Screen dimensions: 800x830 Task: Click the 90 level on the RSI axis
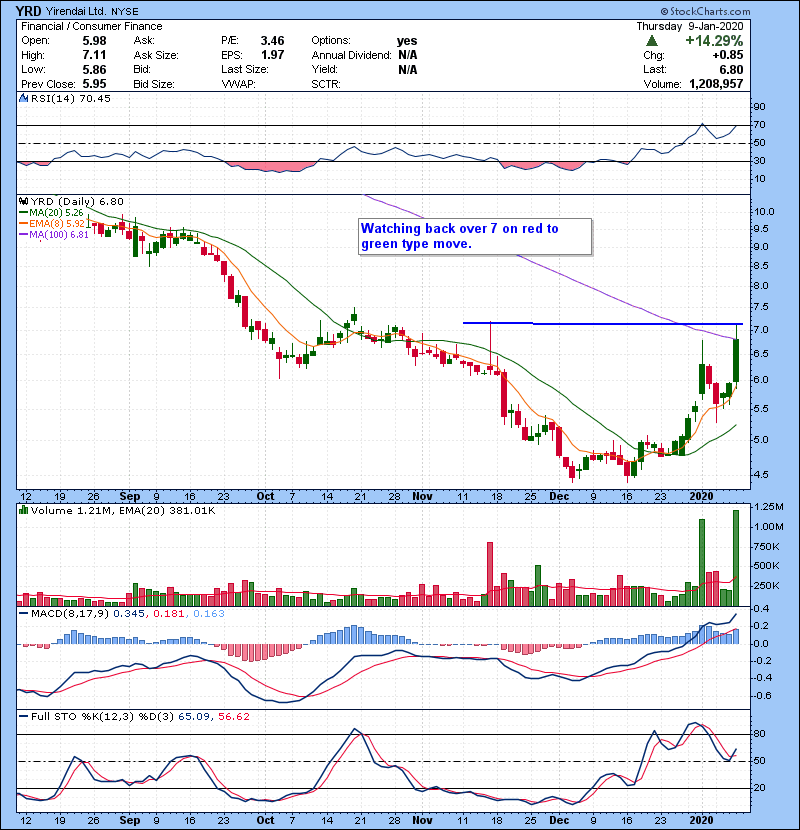click(759, 107)
